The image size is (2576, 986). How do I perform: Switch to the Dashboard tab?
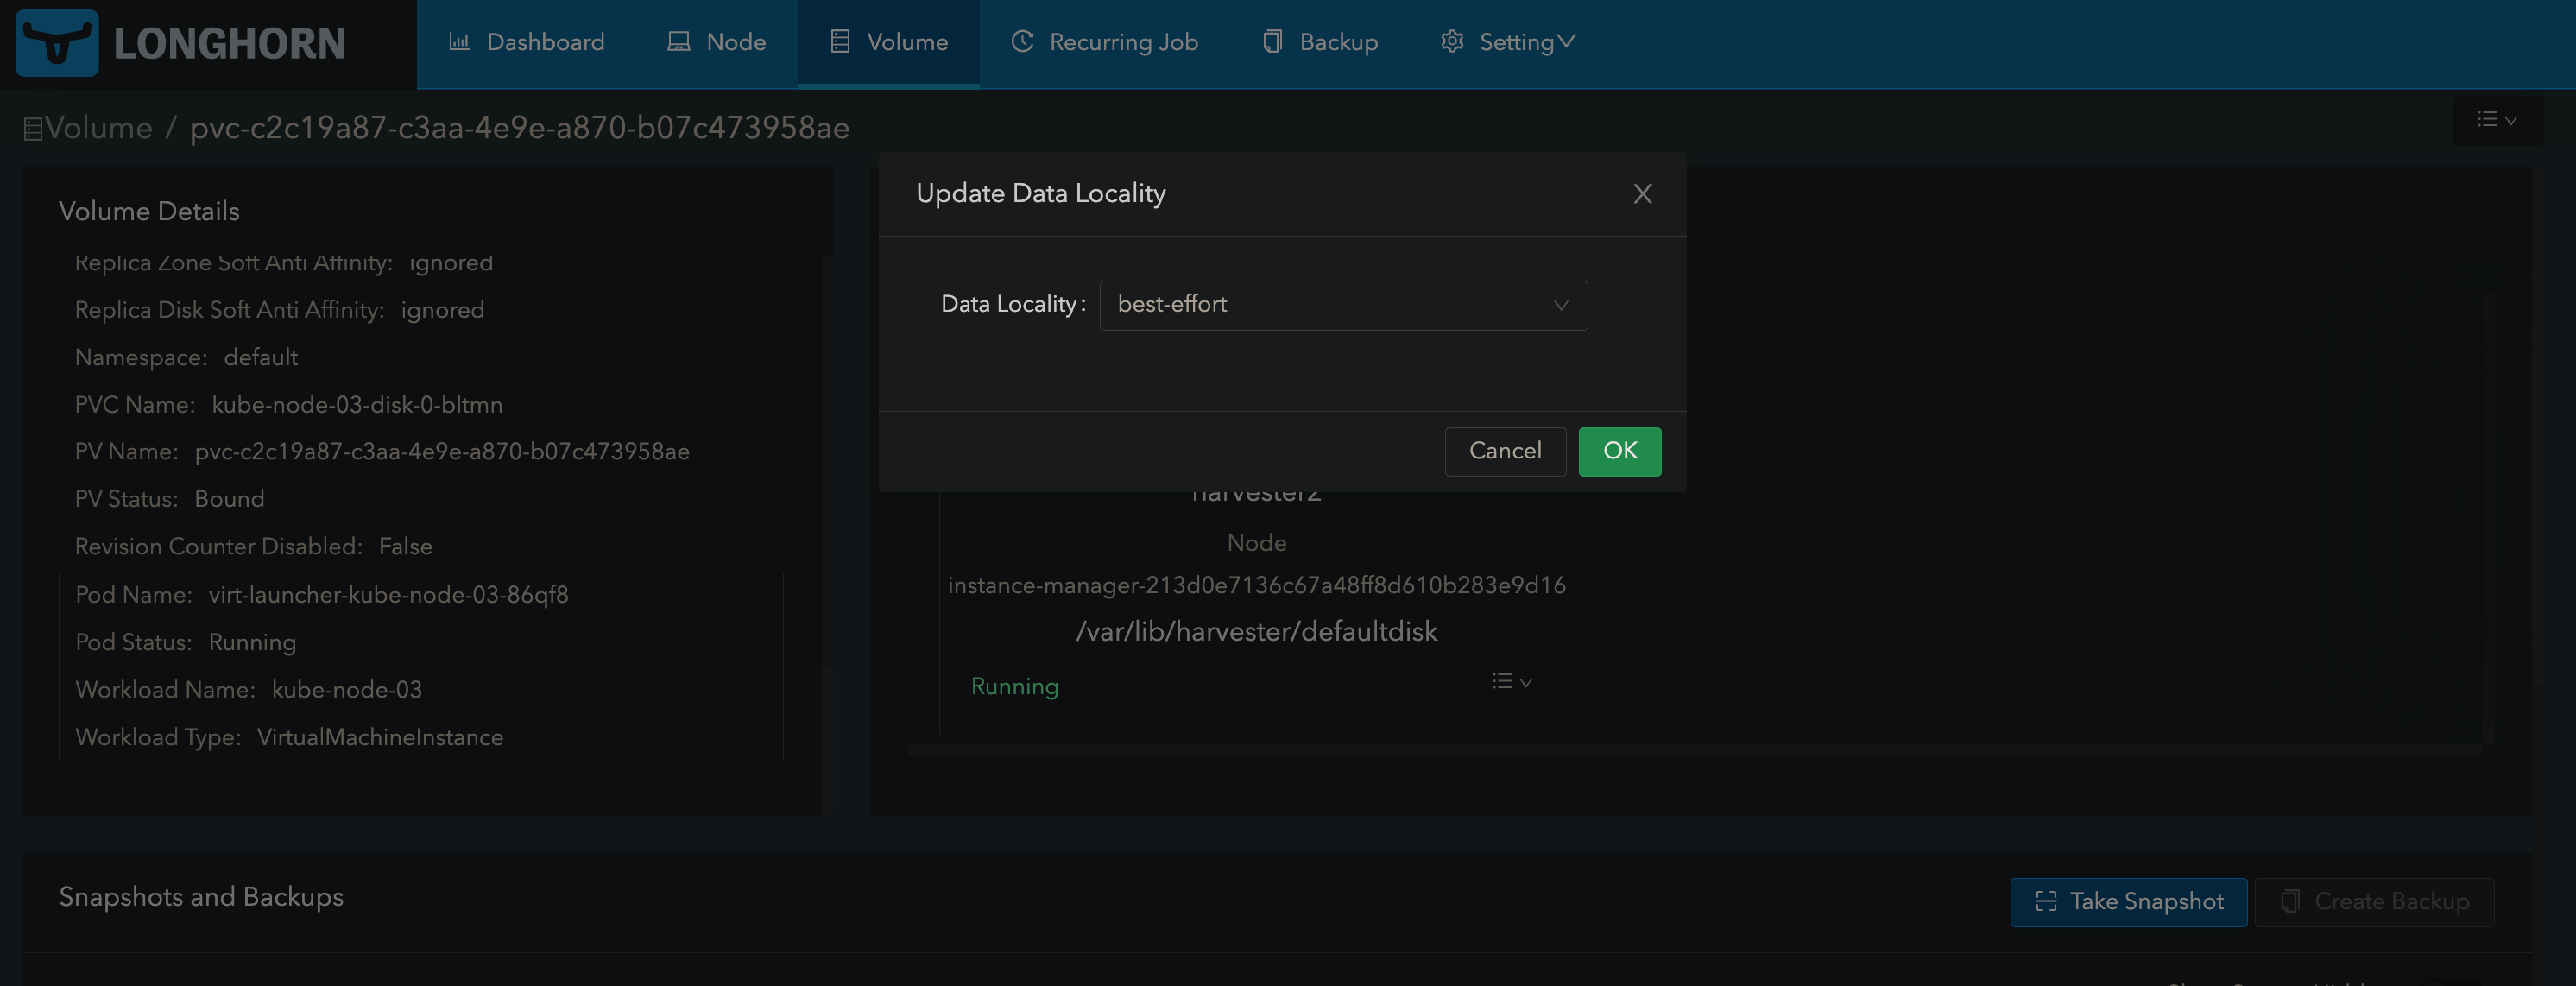point(527,42)
